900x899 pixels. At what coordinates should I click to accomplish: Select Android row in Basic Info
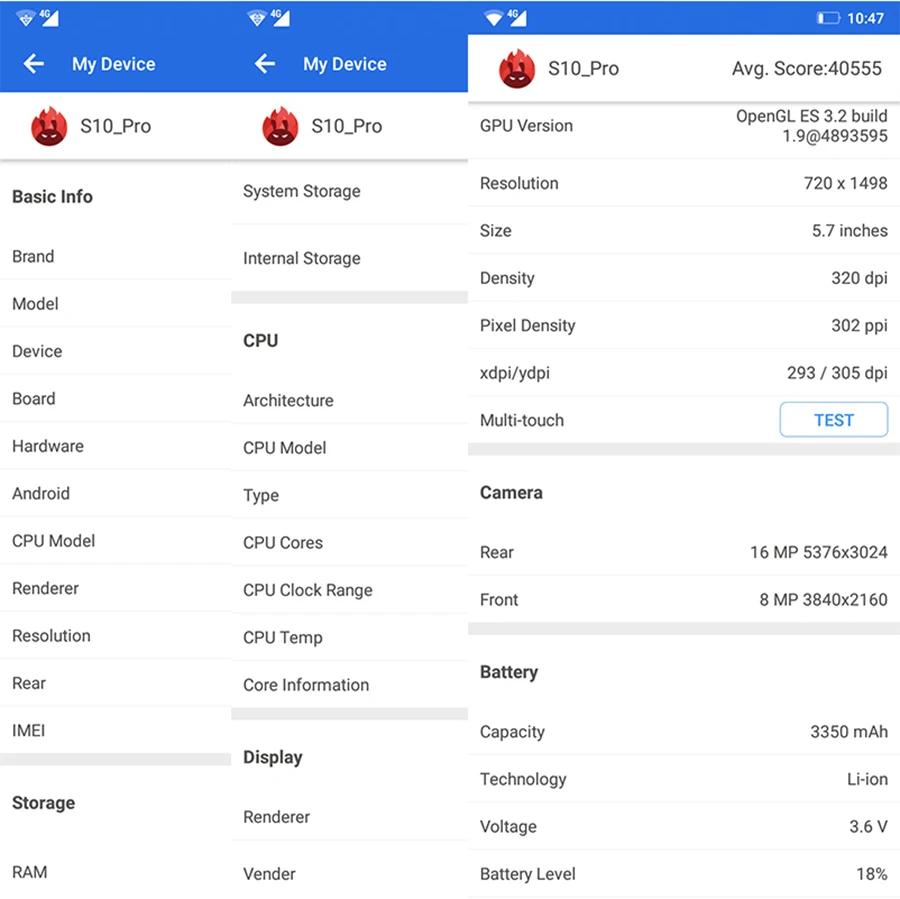pos(115,493)
